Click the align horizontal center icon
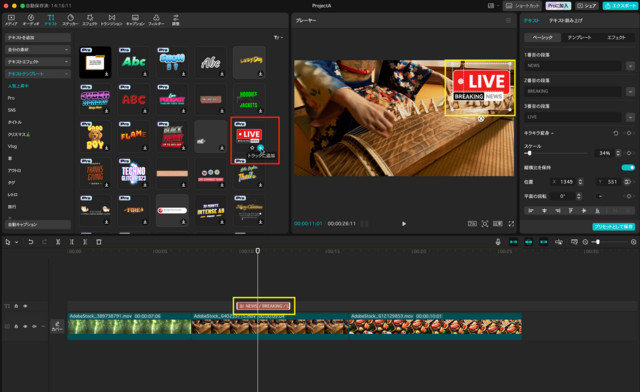The height and width of the screenshot is (392, 640). click(544, 211)
